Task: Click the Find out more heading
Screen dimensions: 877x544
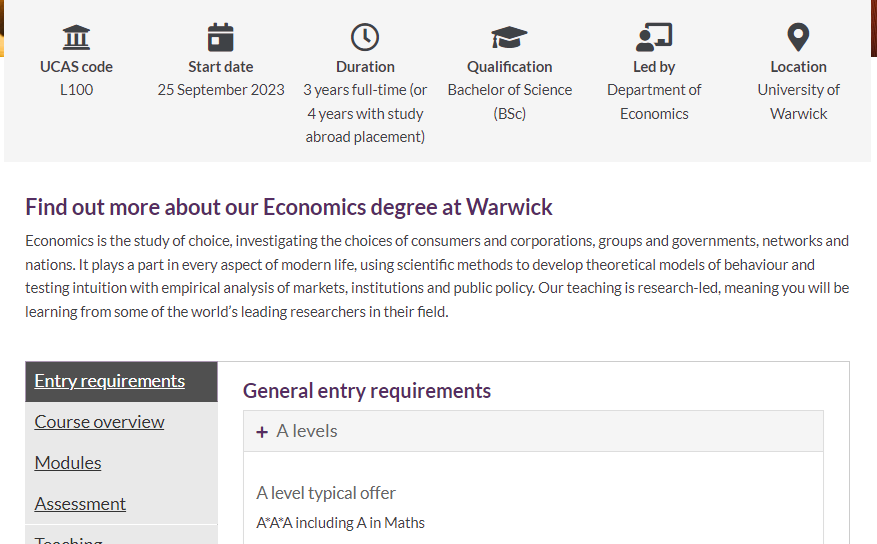Action: point(289,208)
